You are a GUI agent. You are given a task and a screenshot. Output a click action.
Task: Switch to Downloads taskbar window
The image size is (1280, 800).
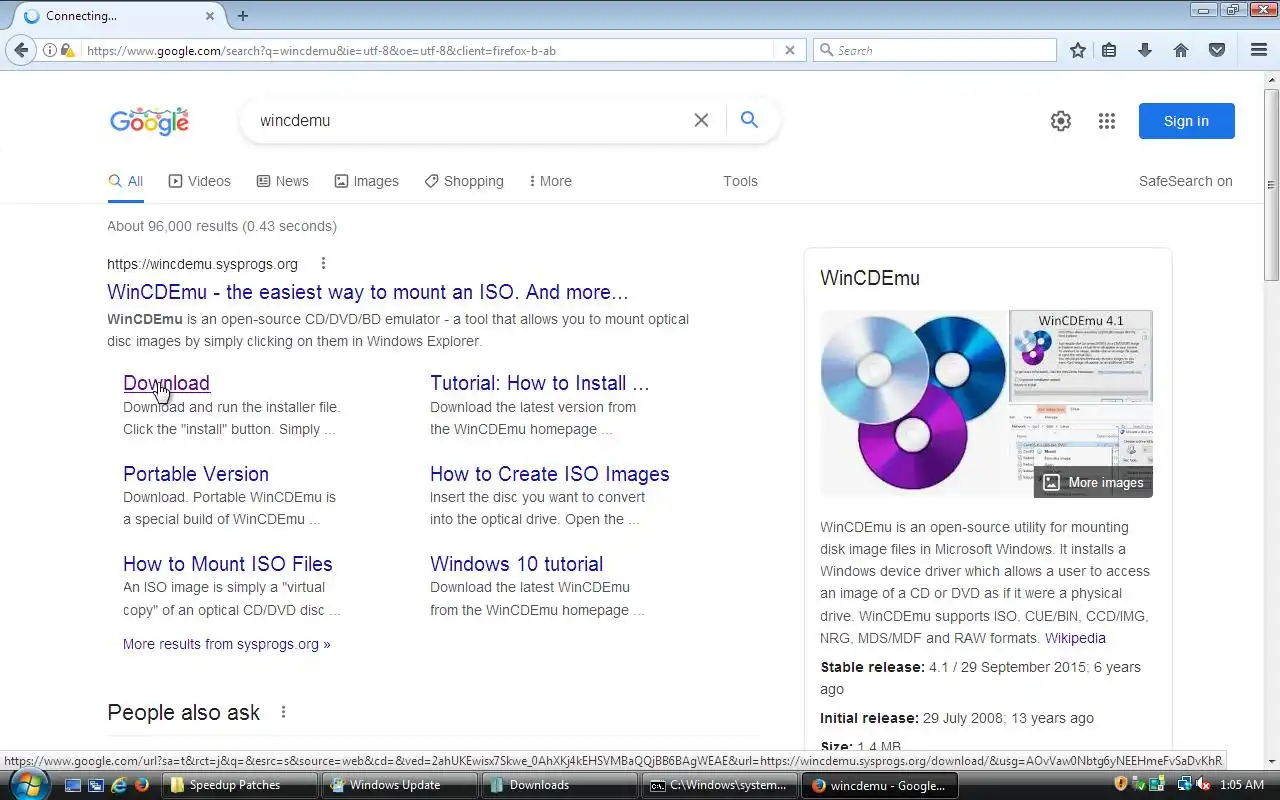(561, 785)
